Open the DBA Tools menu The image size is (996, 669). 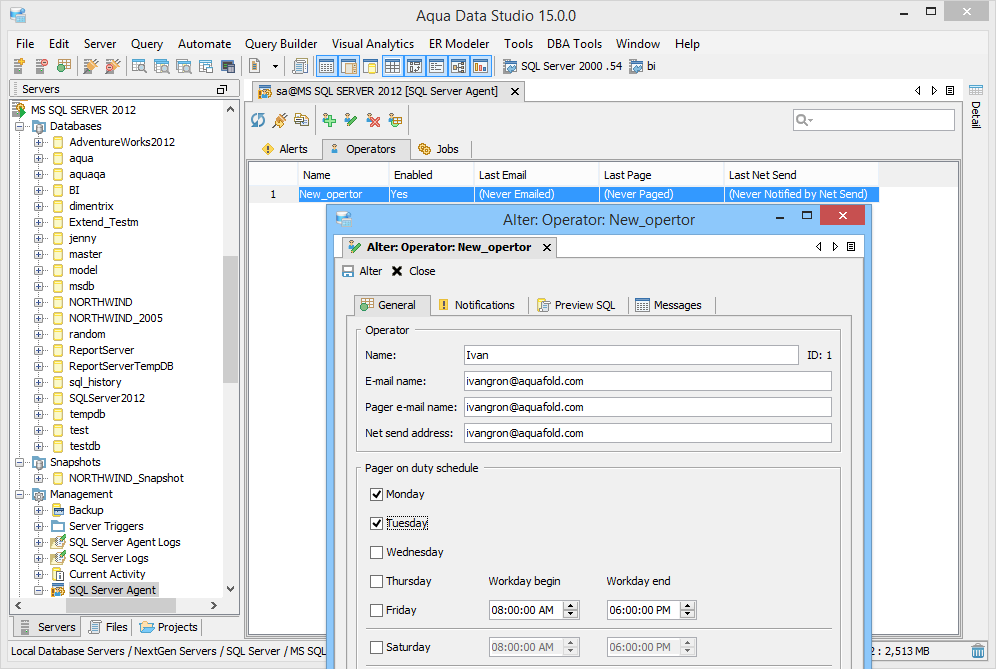574,44
